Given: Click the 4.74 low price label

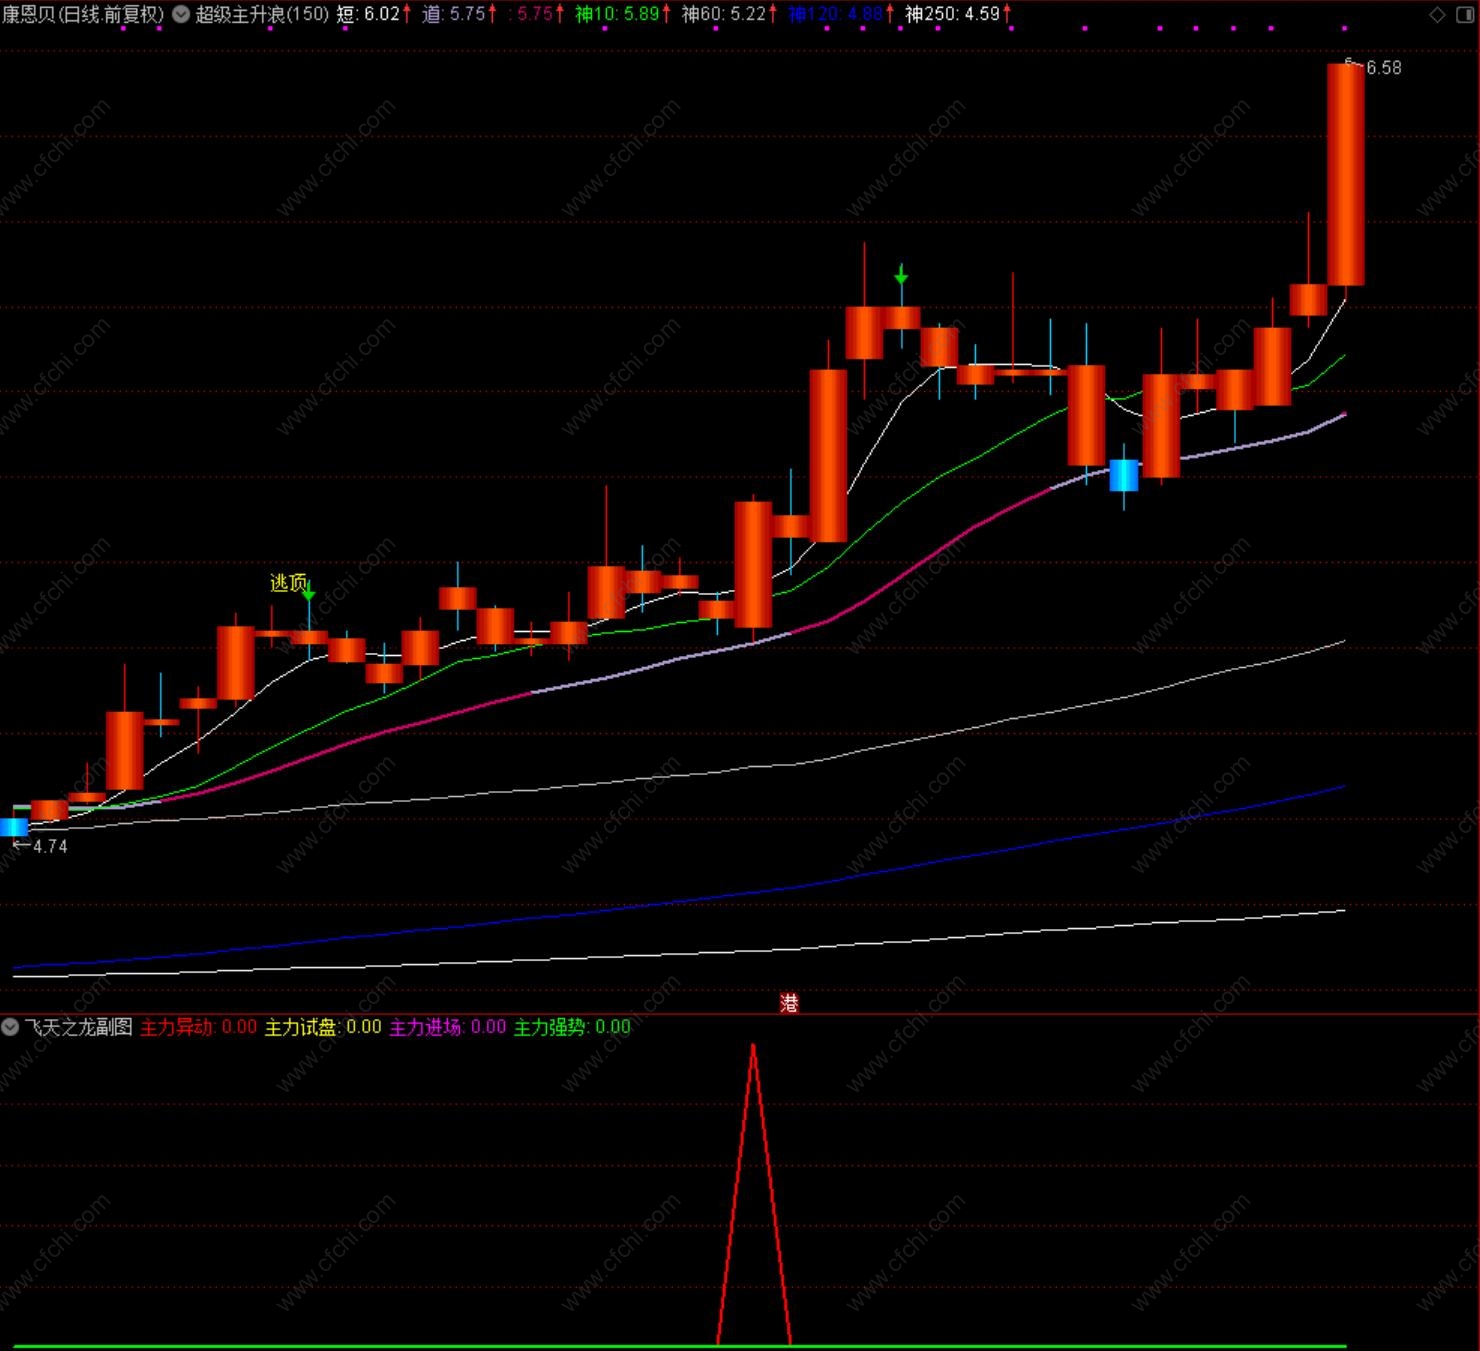Looking at the screenshot, I should point(49,846).
